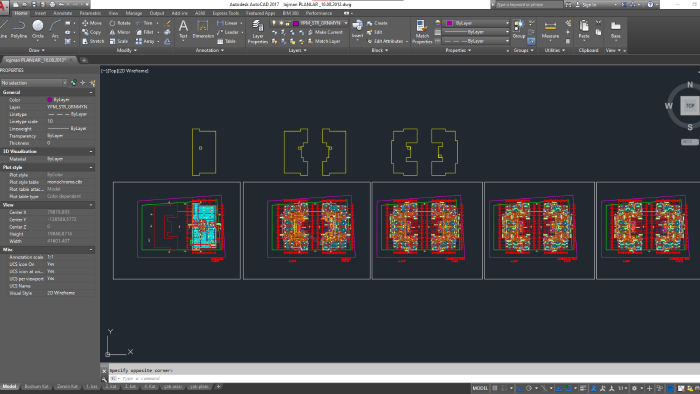Click Match Properties tool
Viewport: 700px width, 394px height.
(422, 31)
